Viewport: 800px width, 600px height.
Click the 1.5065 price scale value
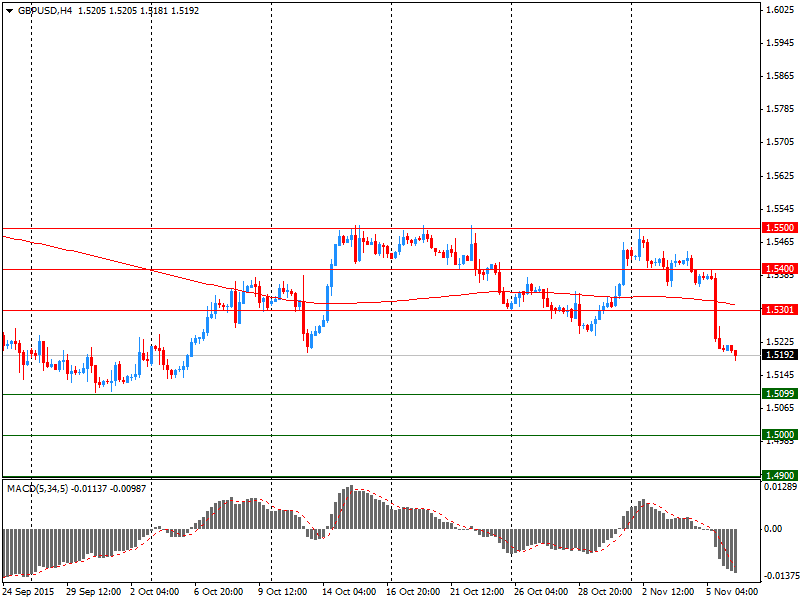pos(780,408)
